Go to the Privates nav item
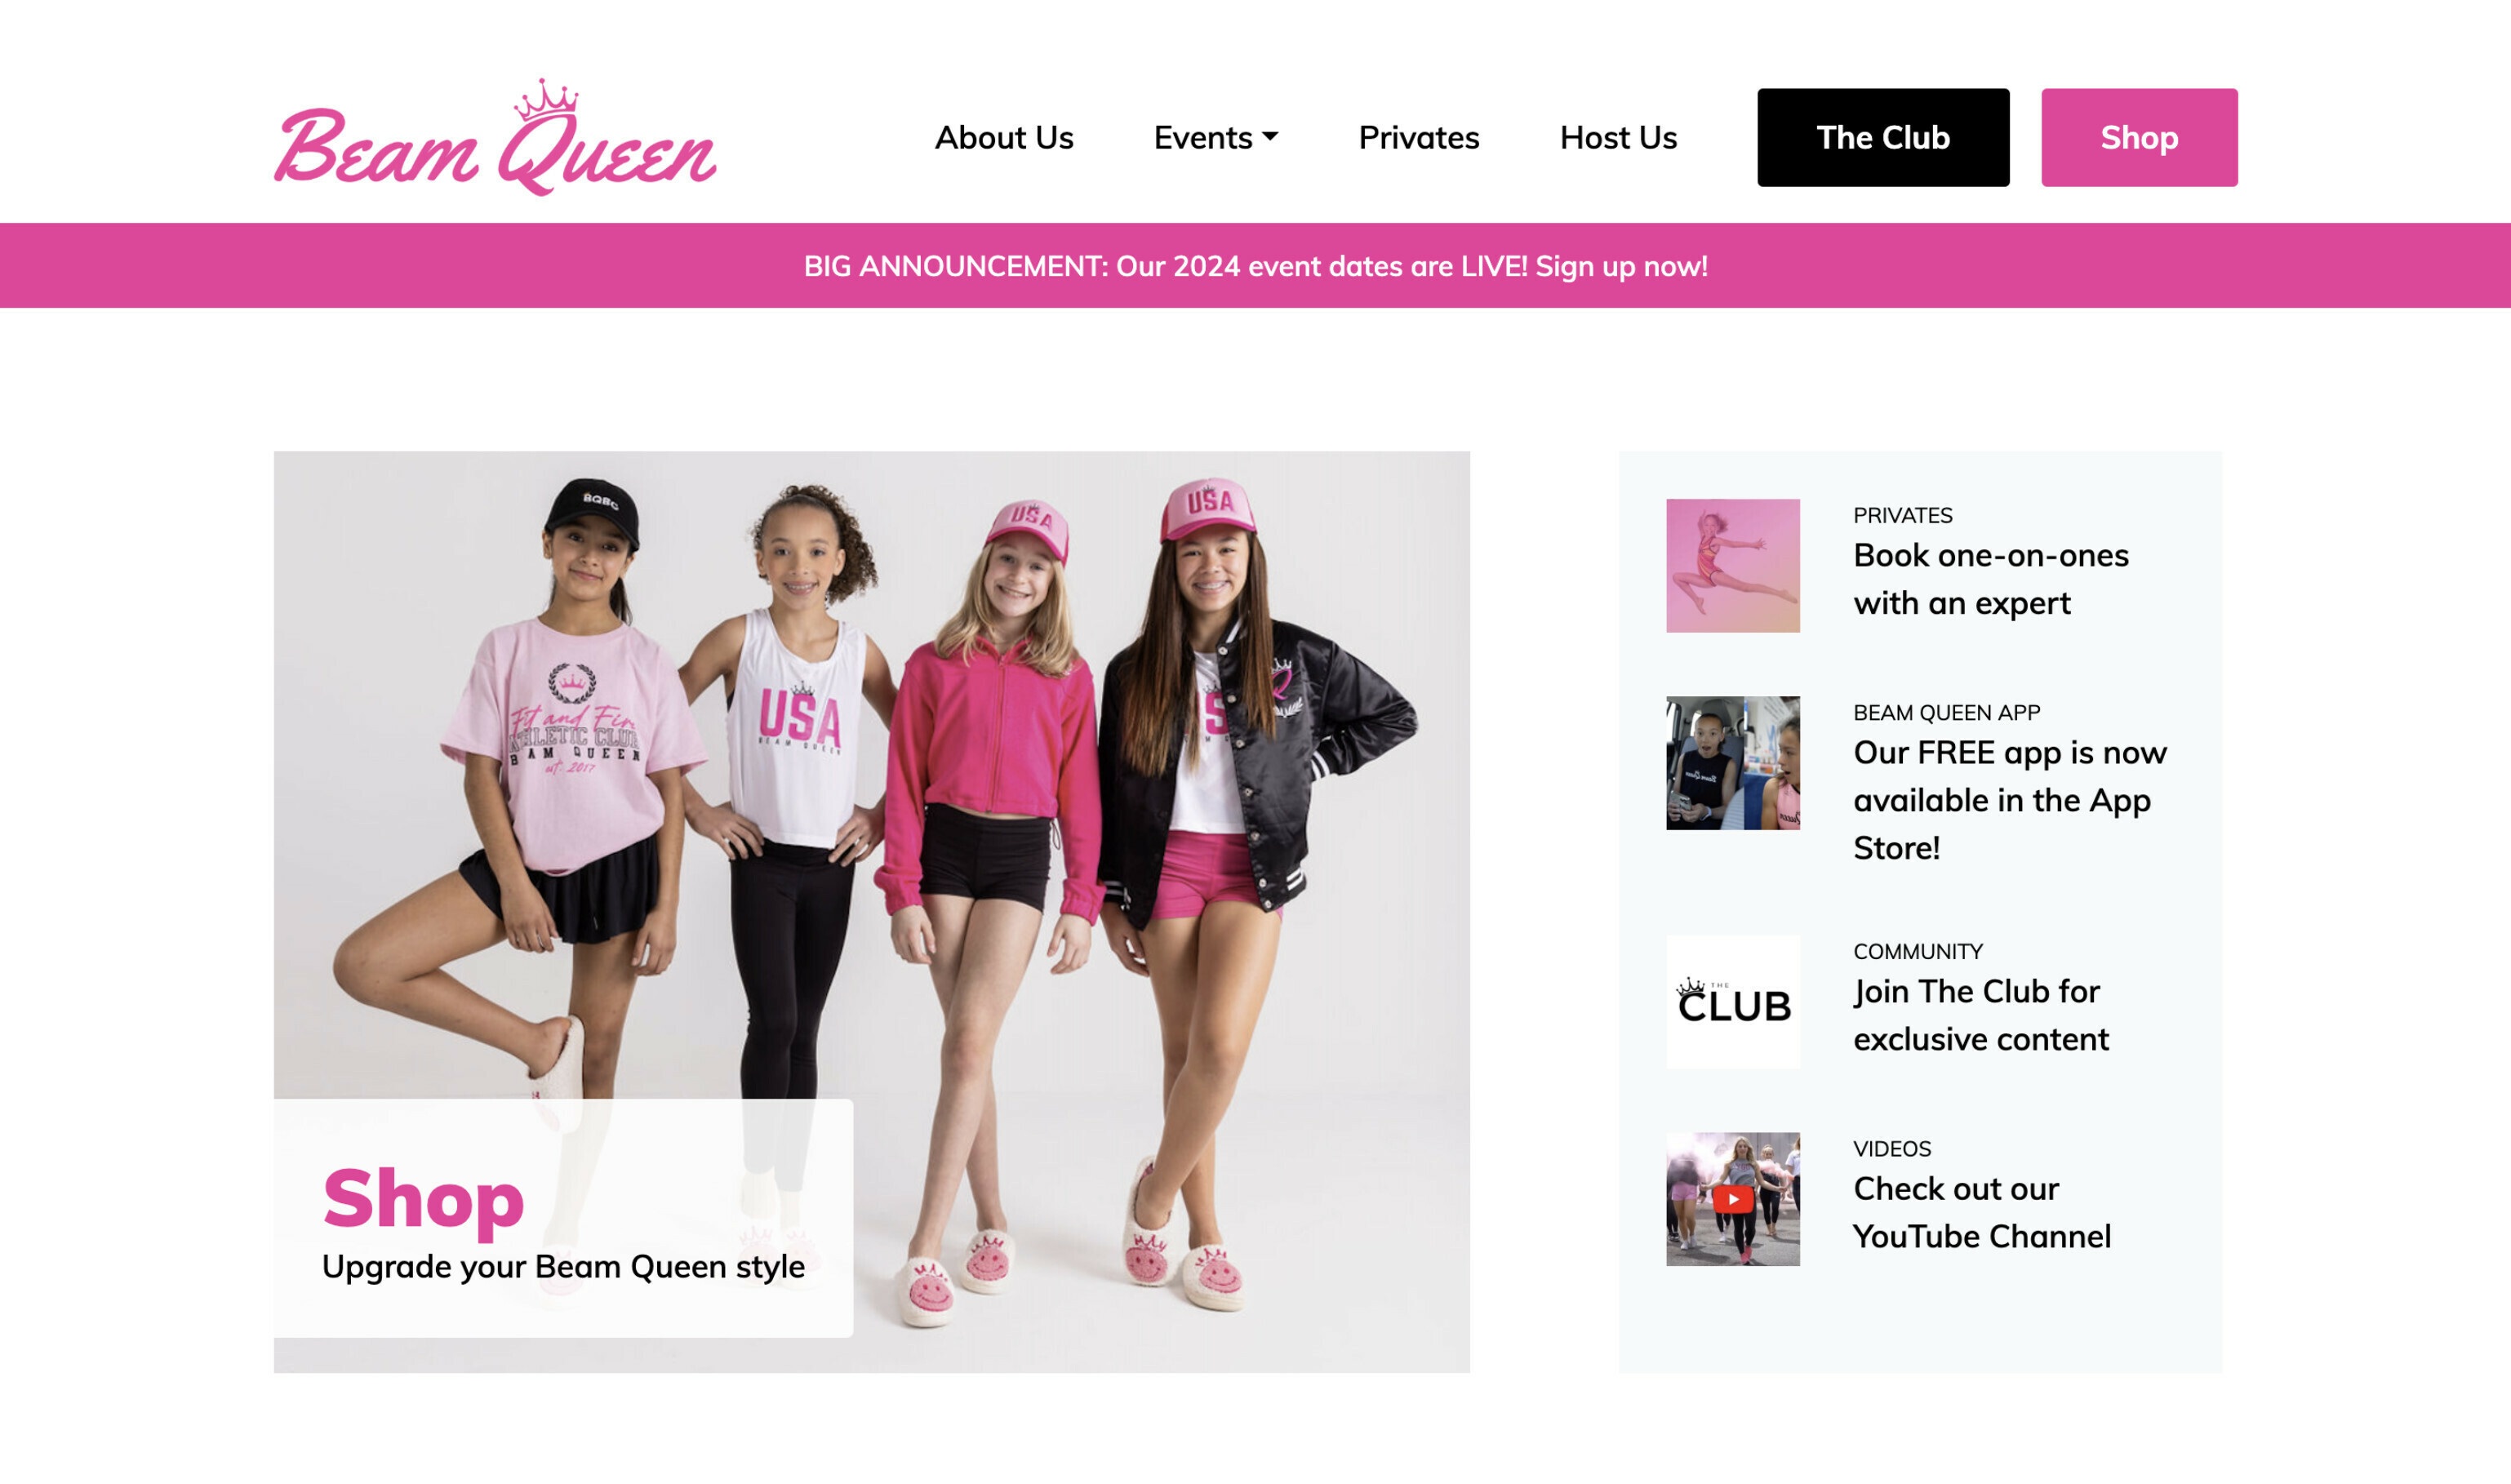 click(1418, 137)
